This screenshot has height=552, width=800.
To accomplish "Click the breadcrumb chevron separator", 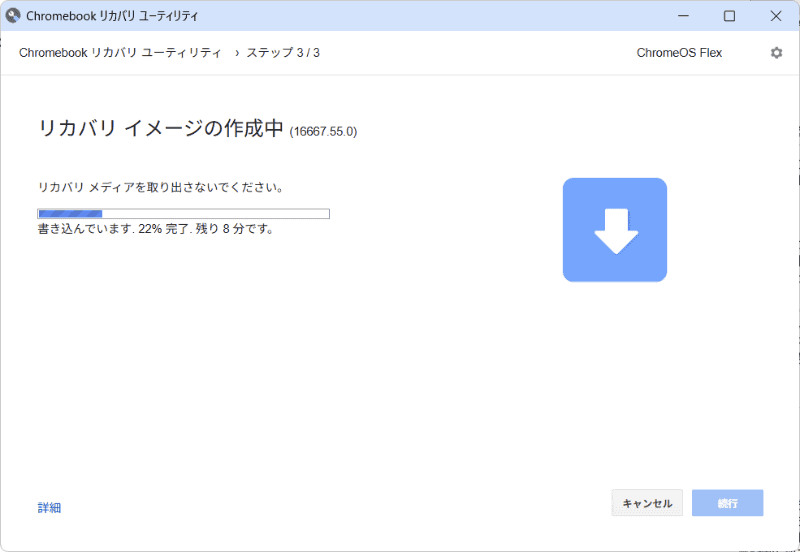I will click(x=237, y=53).
